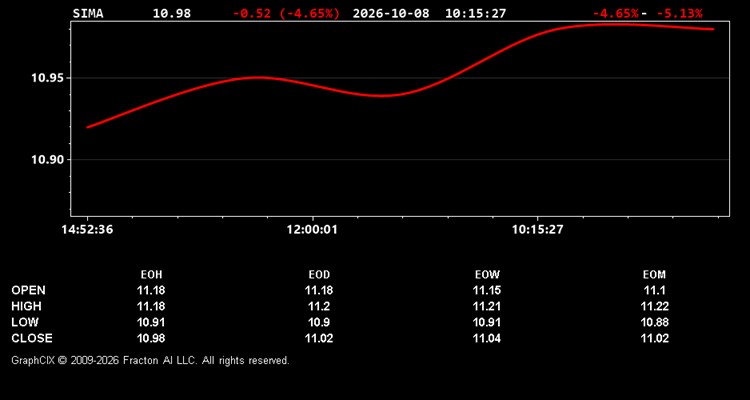Image resolution: width=750 pixels, height=400 pixels.
Task: Click the EOW close value 11.04
Action: pyautogui.click(x=487, y=338)
